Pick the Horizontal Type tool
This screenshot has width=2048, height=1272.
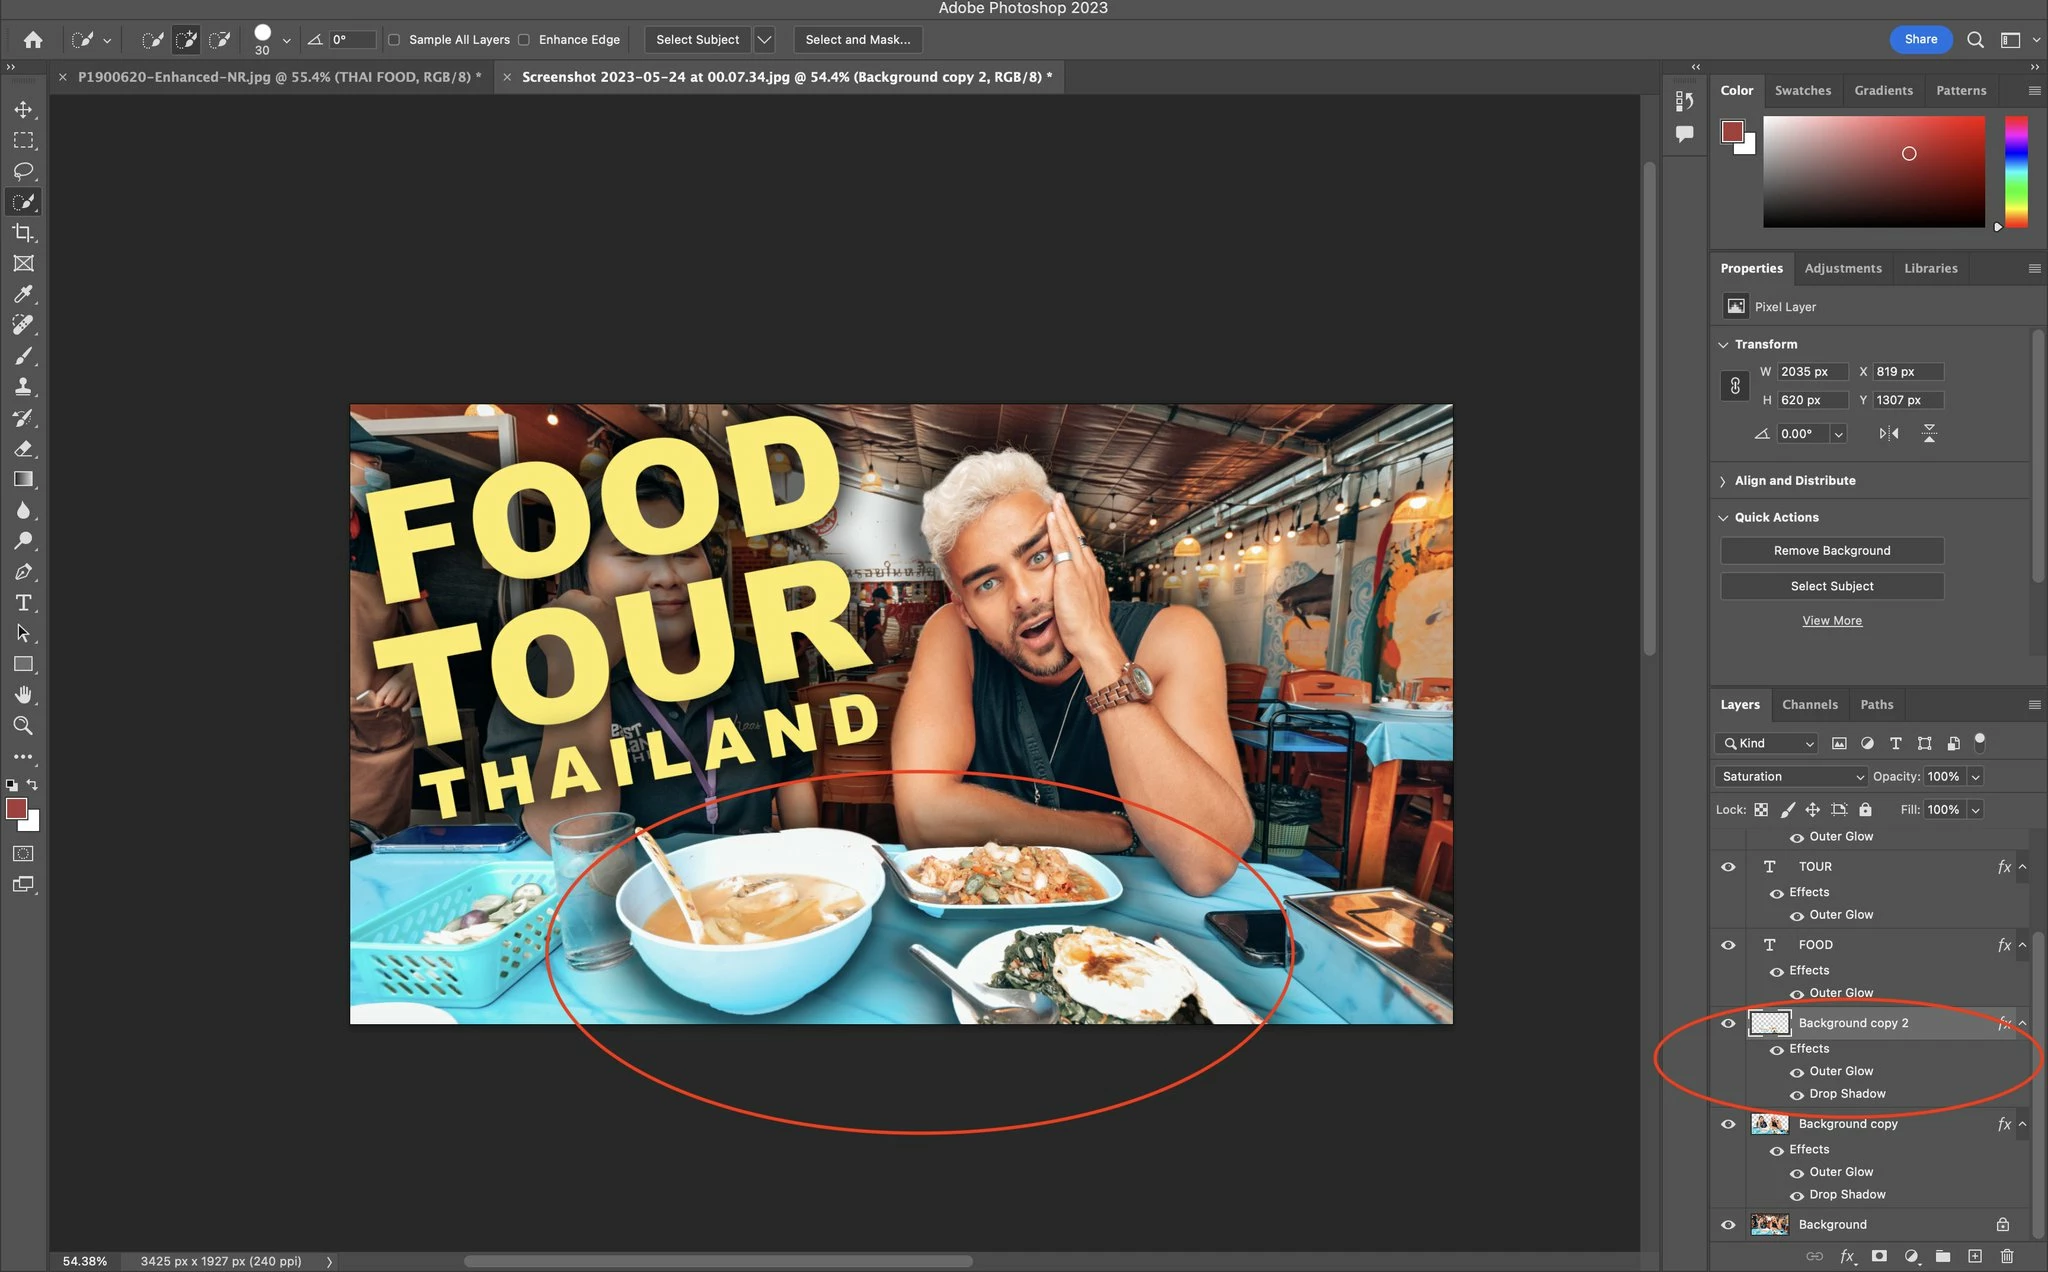click(x=23, y=603)
